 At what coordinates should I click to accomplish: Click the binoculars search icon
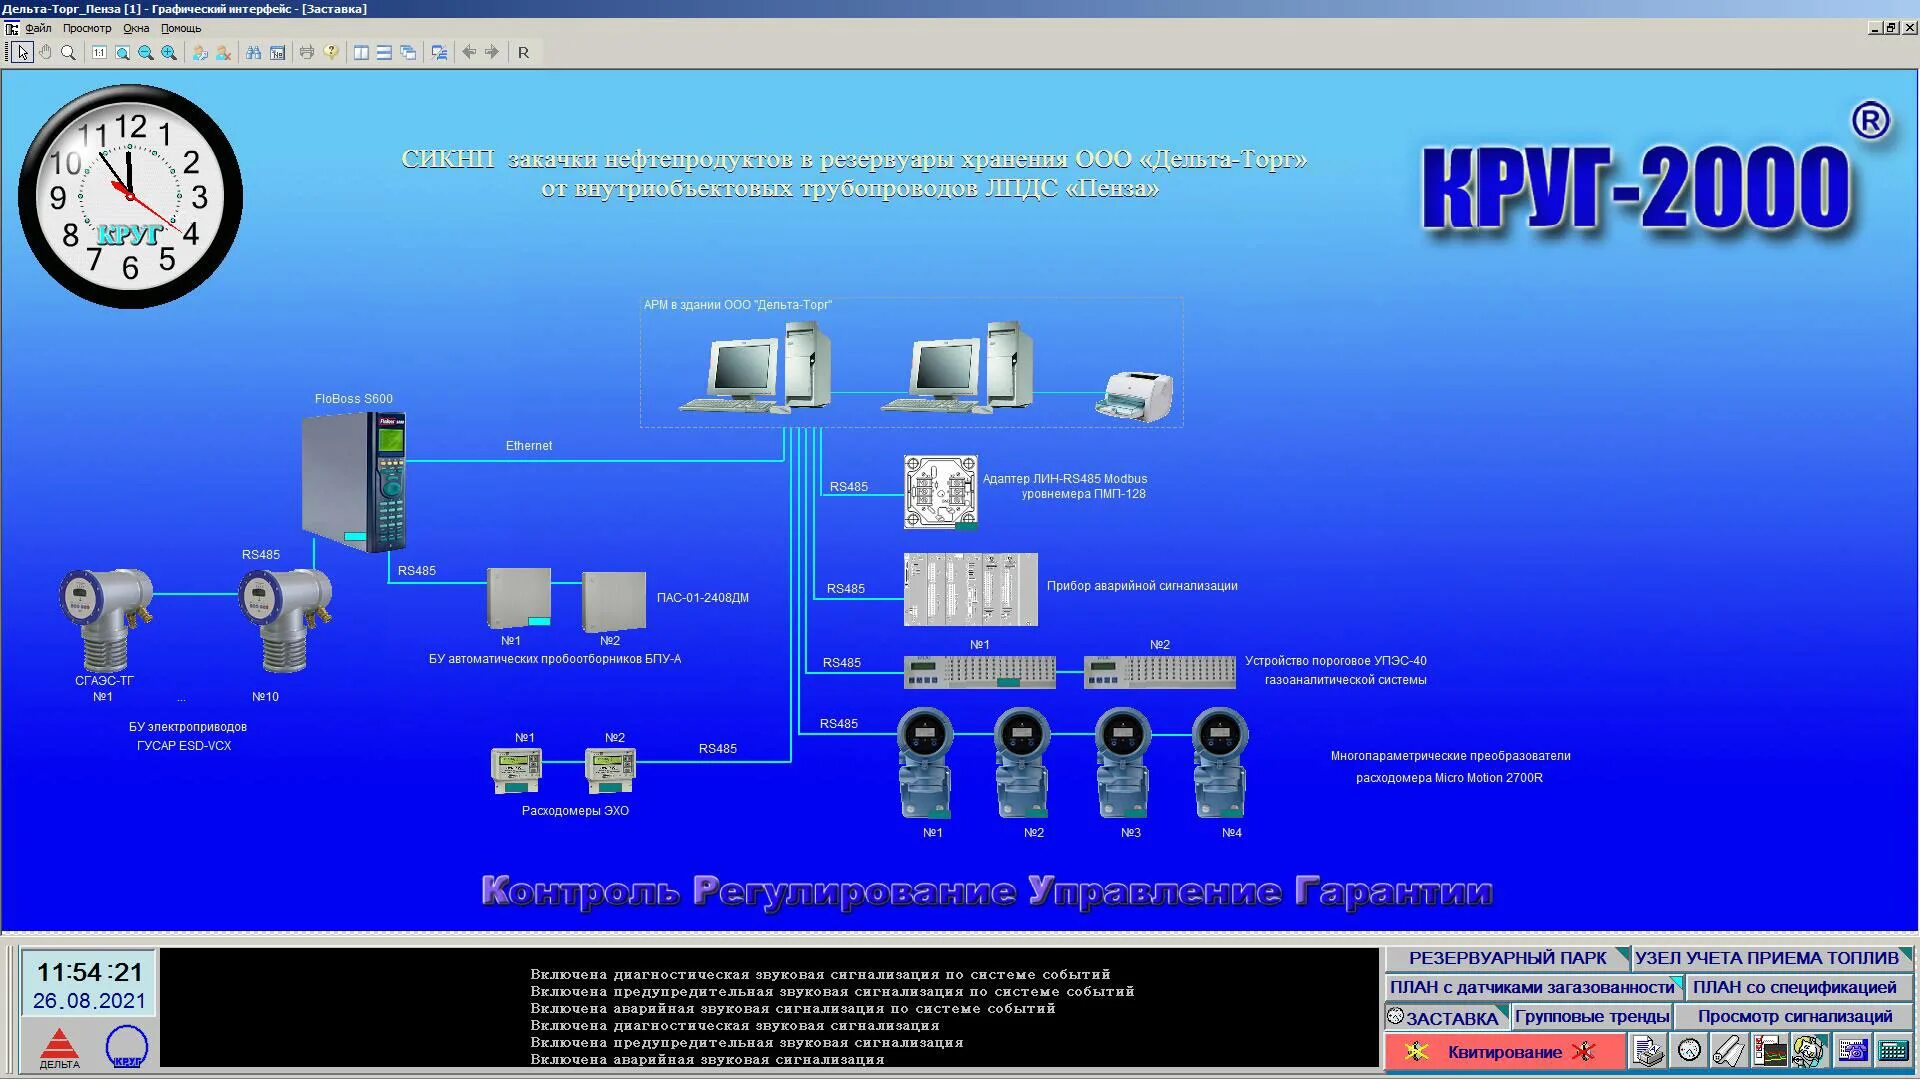coord(253,52)
